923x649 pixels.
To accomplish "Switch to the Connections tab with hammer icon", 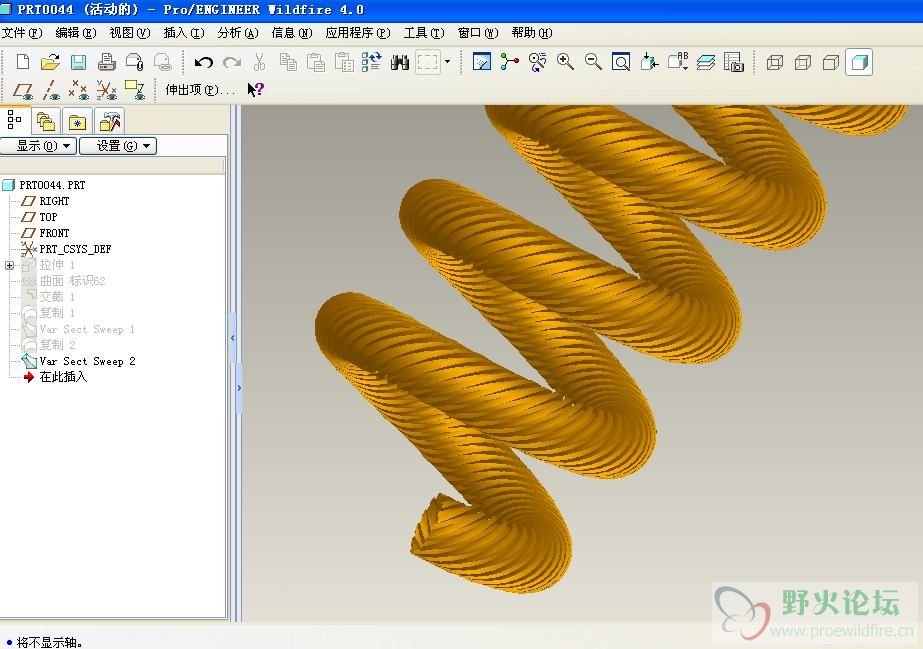I will (x=109, y=121).
